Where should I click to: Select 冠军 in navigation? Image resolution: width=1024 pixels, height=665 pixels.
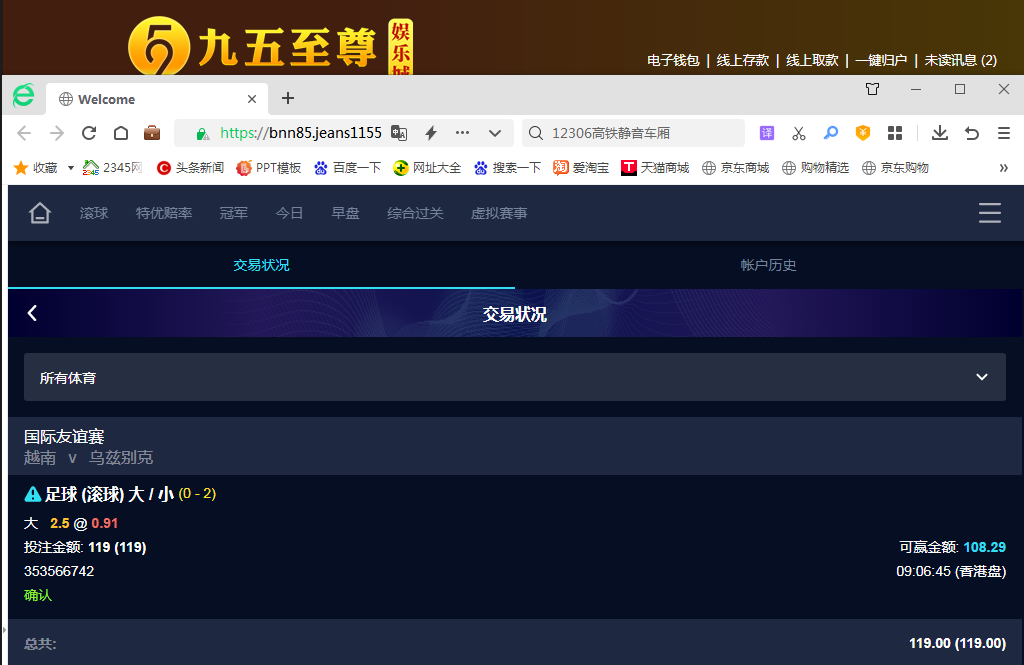point(234,213)
